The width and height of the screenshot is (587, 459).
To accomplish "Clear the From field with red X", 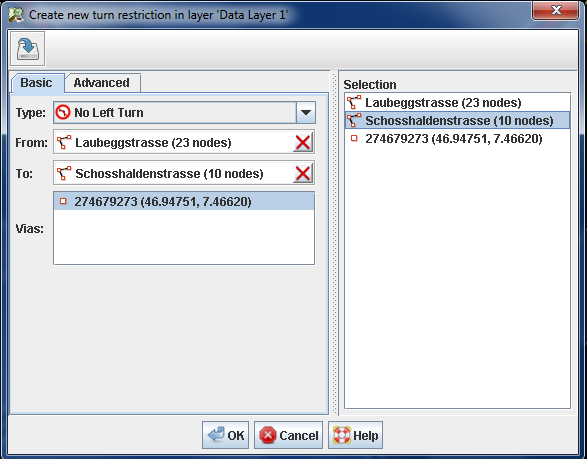I will pos(303,143).
